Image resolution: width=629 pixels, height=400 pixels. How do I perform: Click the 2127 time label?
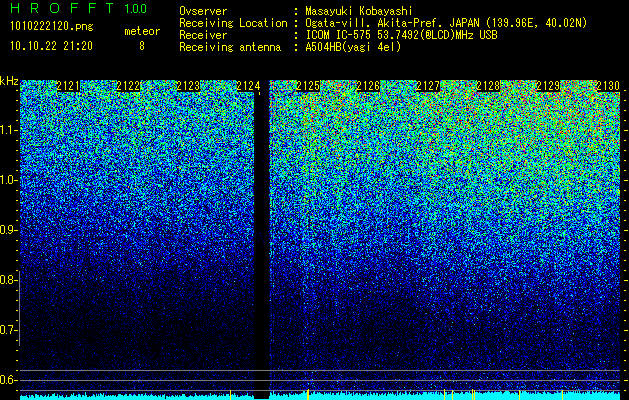click(428, 86)
